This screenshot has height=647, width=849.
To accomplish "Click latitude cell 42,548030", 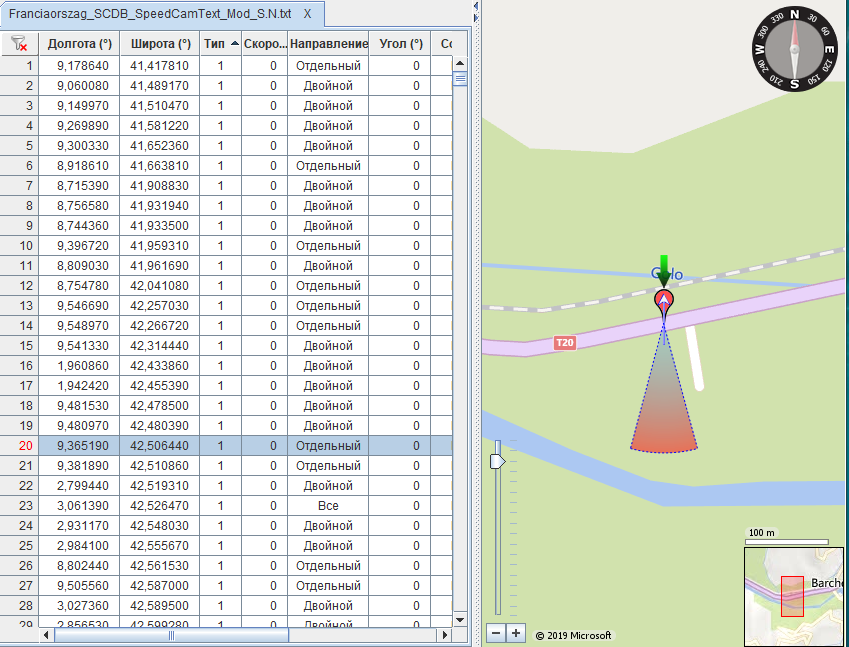I will (160, 527).
